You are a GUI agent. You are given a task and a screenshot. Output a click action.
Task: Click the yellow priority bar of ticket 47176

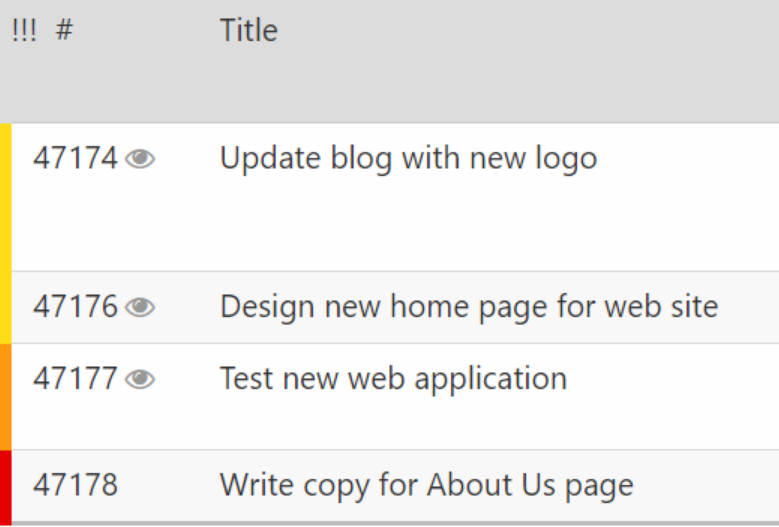pyautogui.click(x=5, y=307)
